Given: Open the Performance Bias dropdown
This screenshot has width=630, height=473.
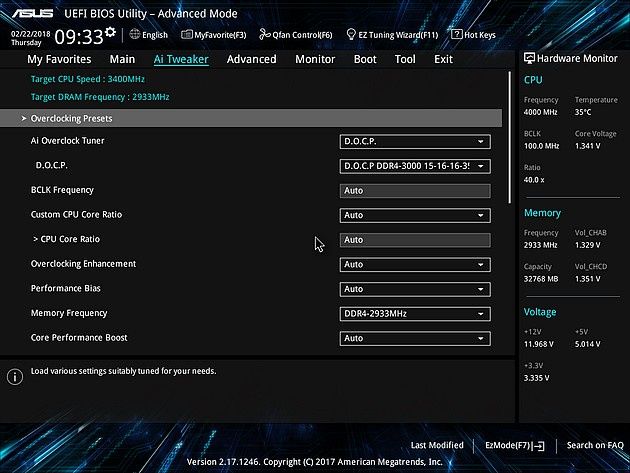Looking at the screenshot, I should coord(415,289).
